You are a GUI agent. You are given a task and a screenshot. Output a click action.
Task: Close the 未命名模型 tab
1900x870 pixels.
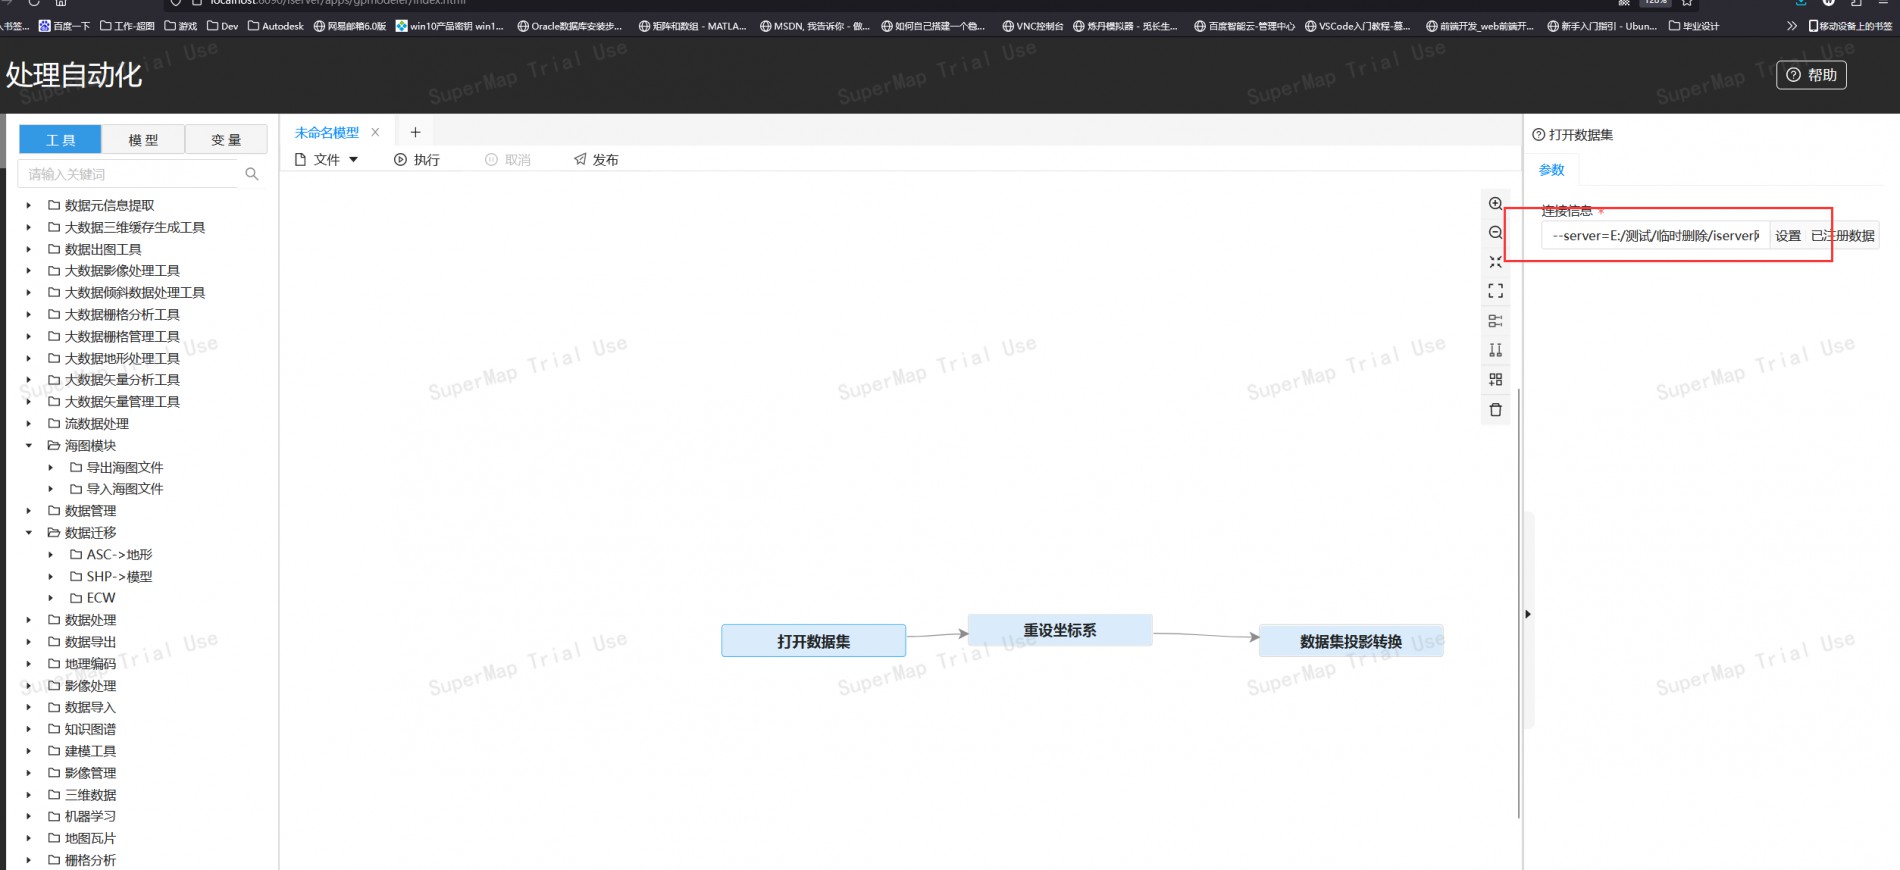click(375, 132)
